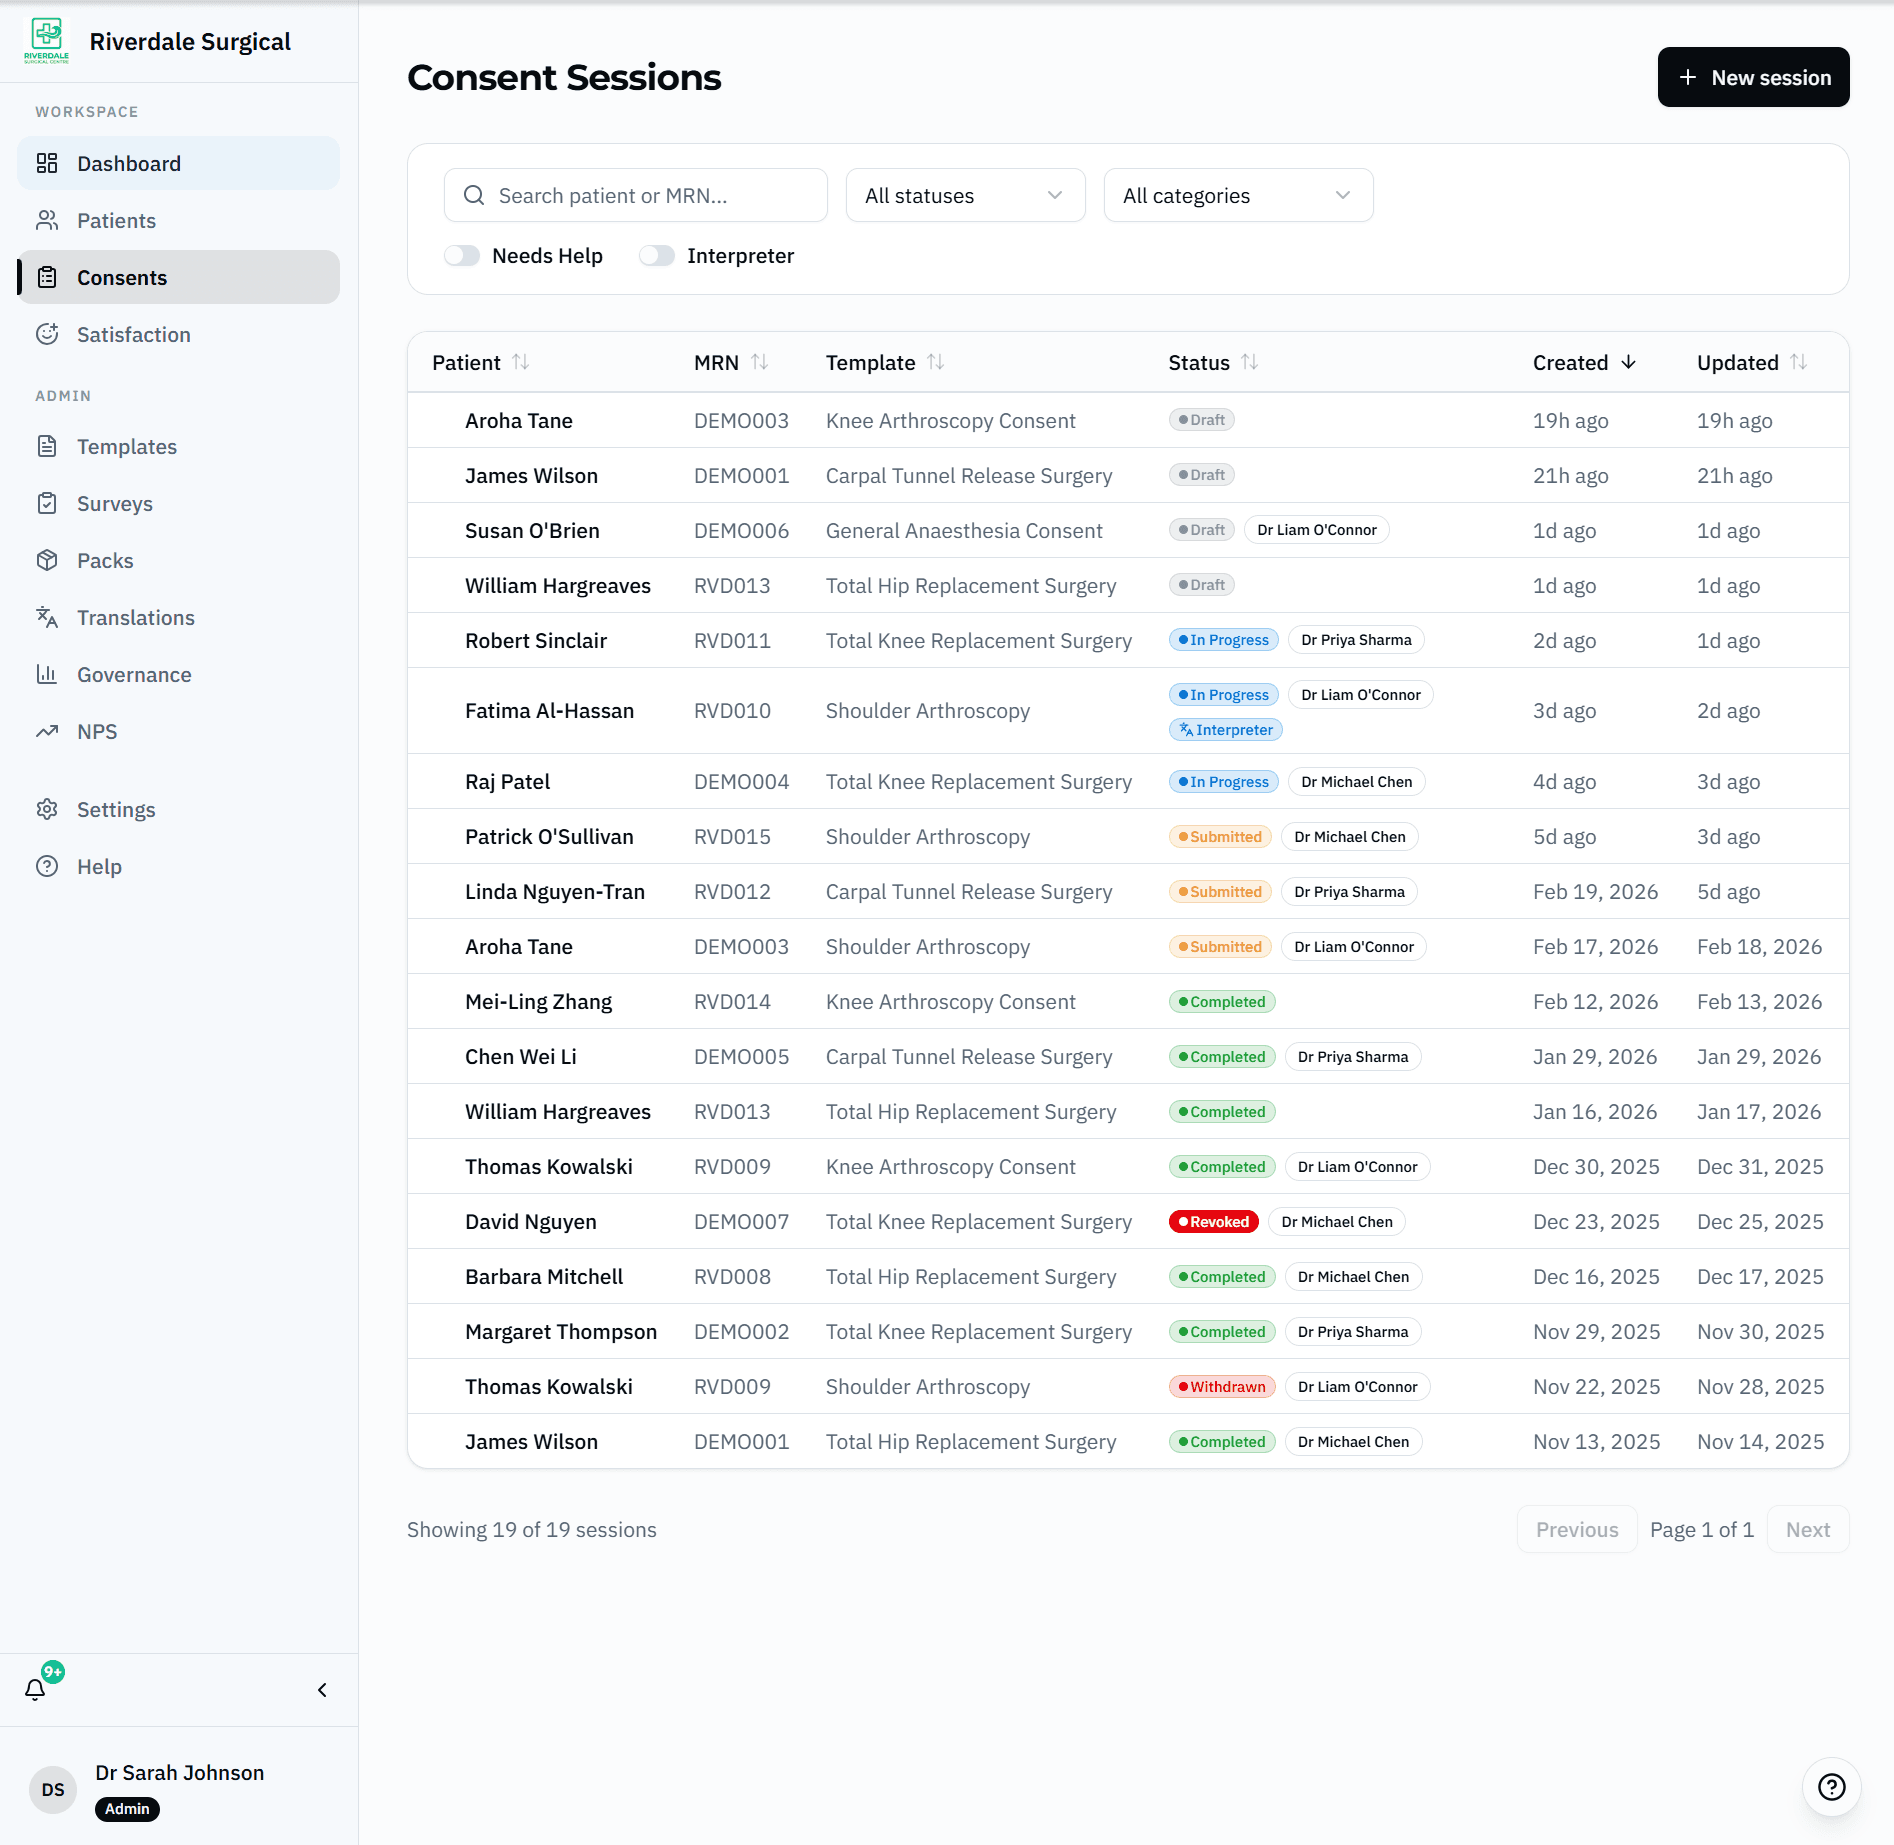Collapse the sidebar with the chevron

(x=322, y=1689)
